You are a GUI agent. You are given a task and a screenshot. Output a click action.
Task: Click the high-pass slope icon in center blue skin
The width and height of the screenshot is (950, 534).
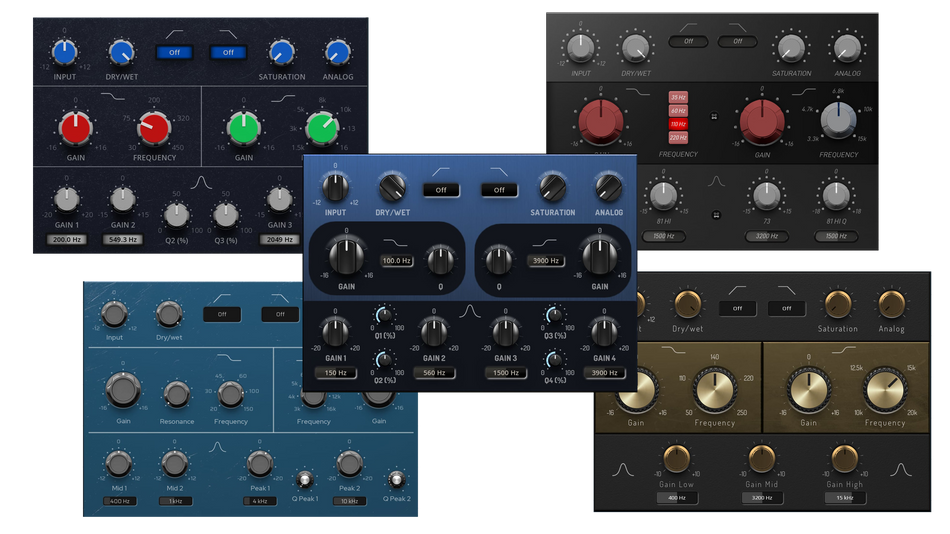coord(441,172)
